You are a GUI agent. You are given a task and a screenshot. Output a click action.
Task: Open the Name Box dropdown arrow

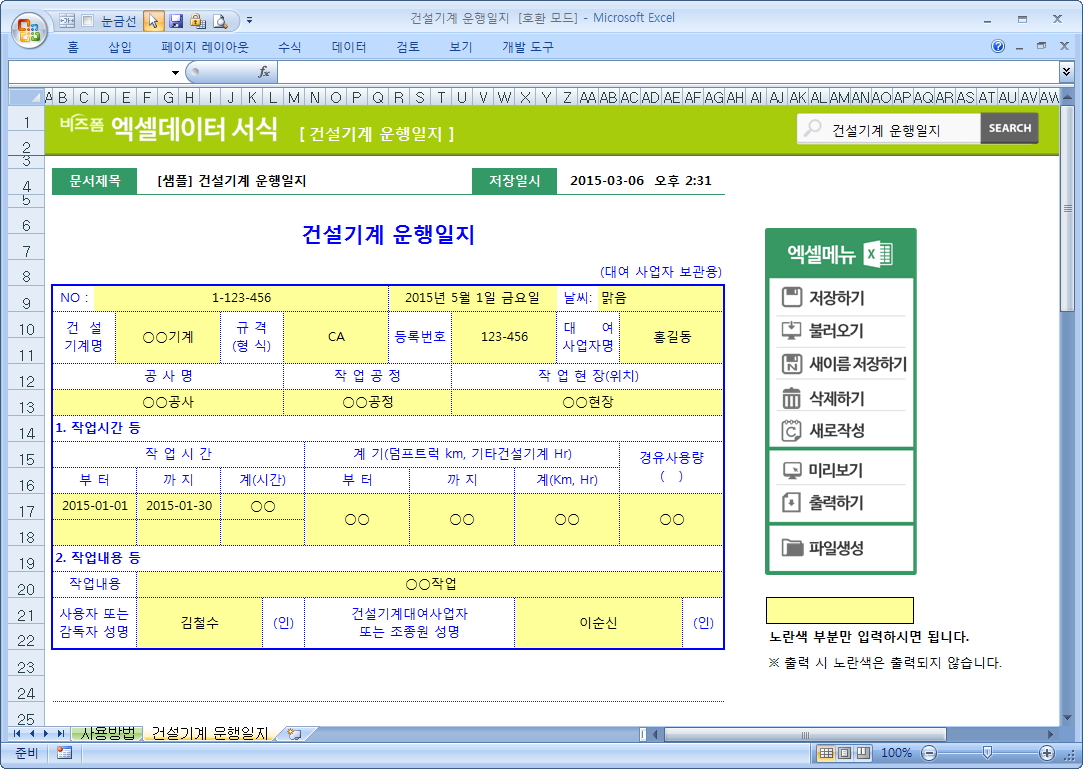tap(175, 72)
